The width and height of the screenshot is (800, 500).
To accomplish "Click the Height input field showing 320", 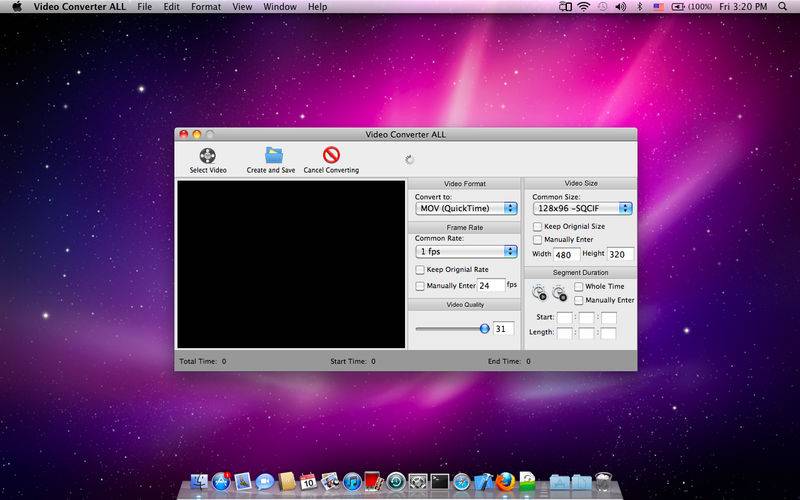I will click(620, 254).
